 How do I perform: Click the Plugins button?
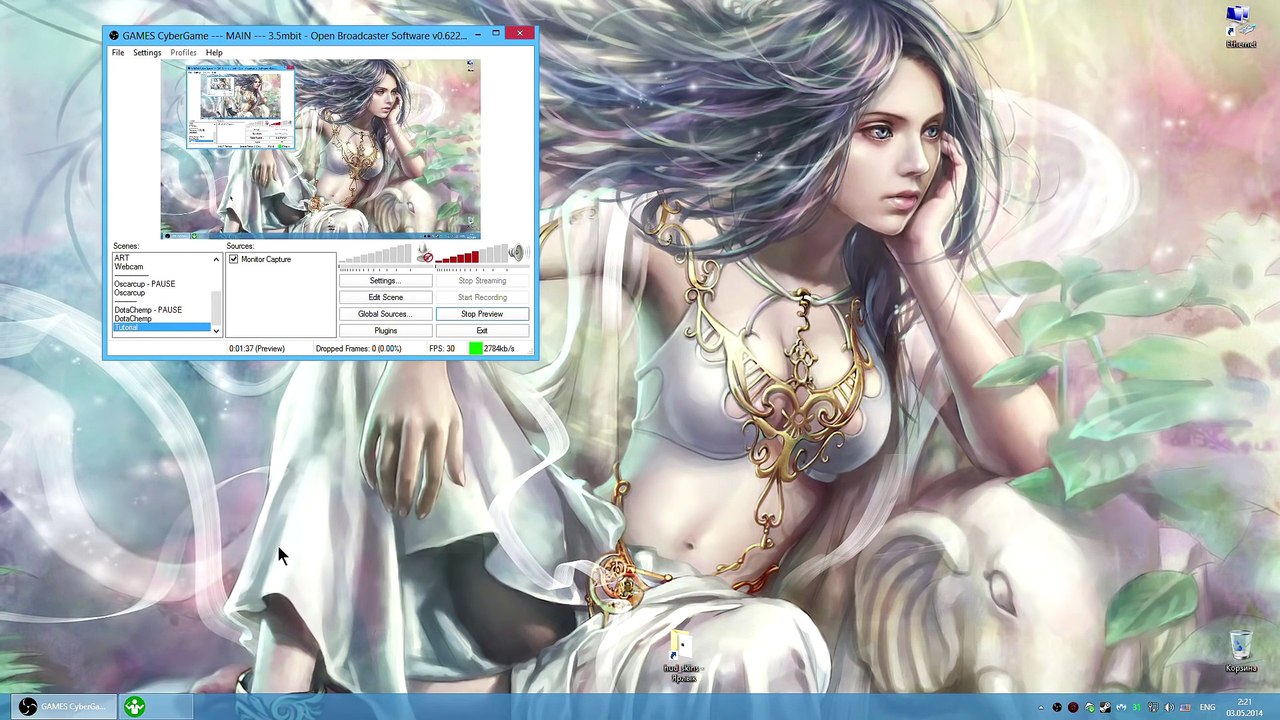coord(385,331)
